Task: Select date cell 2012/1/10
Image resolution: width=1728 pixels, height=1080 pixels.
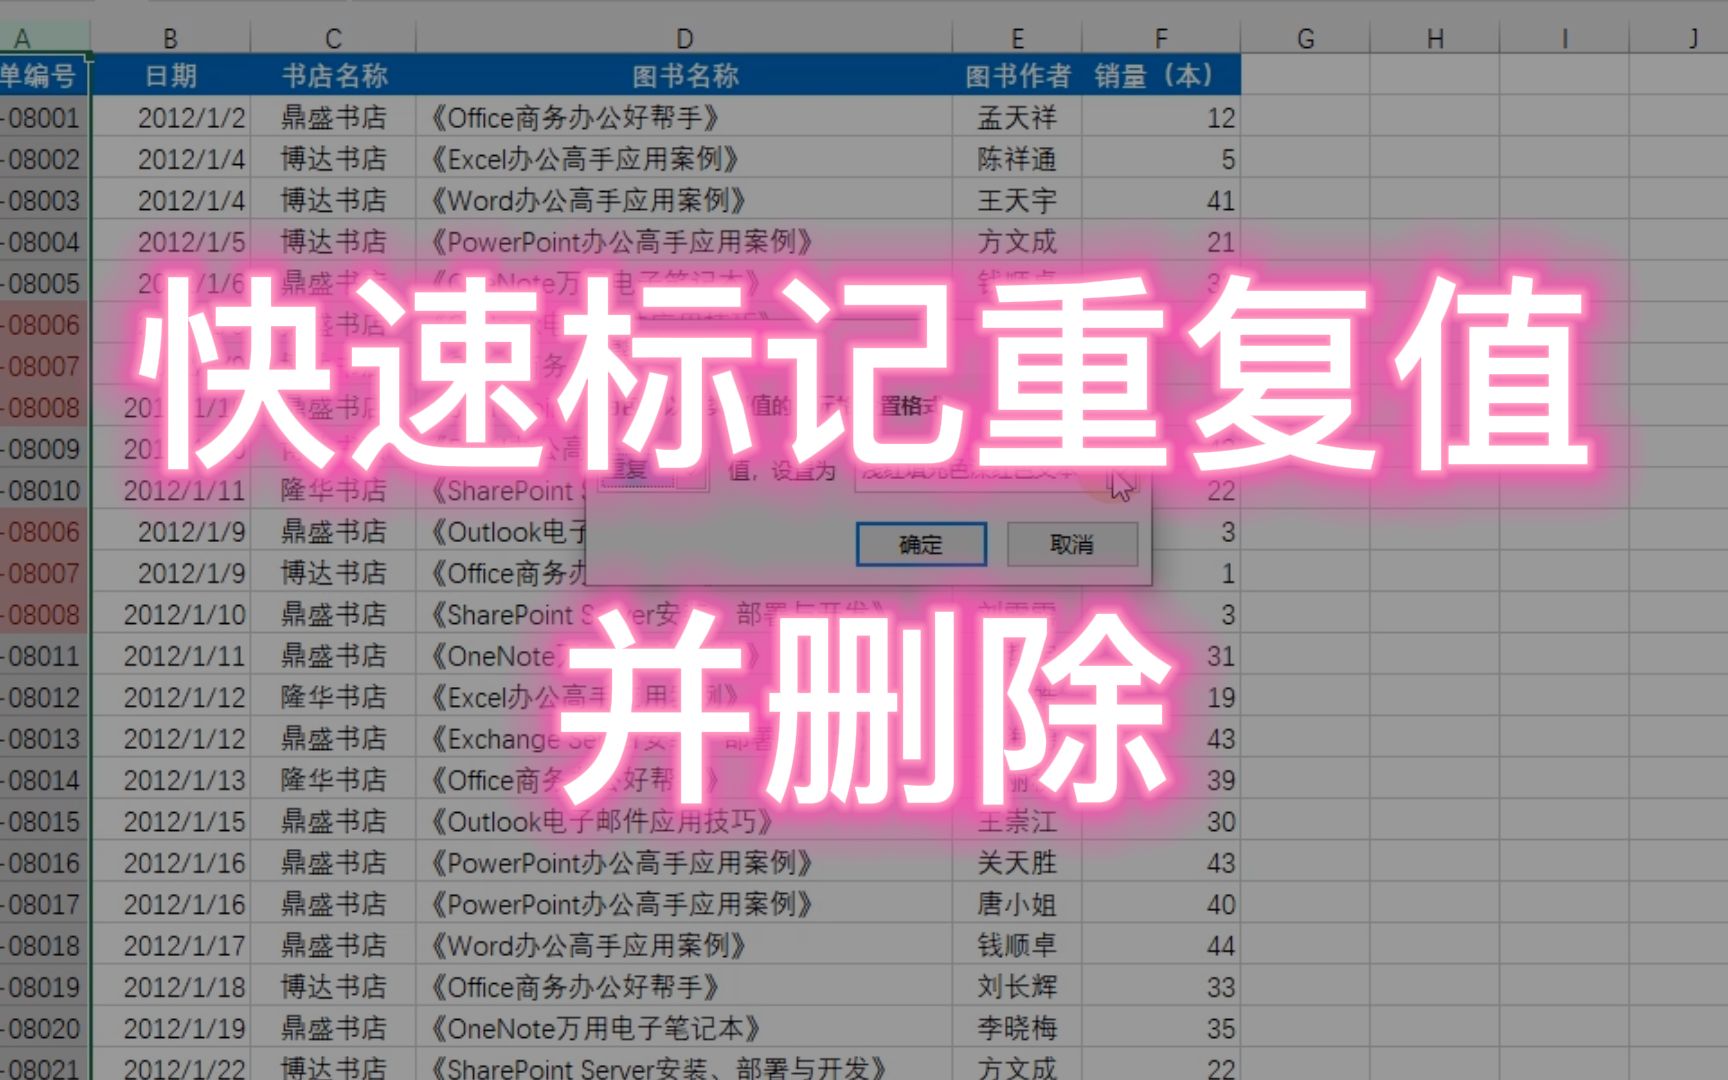Action: (170, 614)
